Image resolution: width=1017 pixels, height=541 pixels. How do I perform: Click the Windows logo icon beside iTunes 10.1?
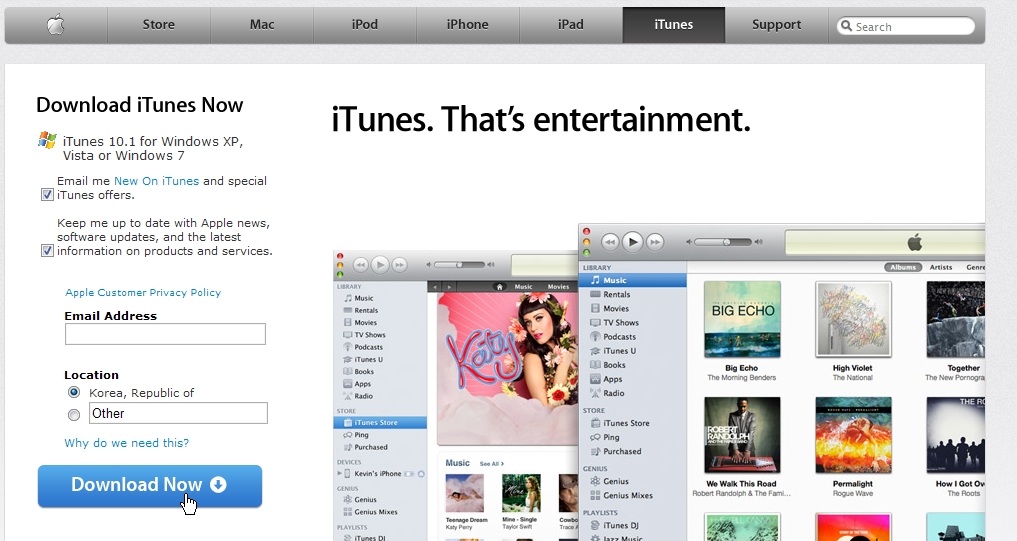pyautogui.click(x=47, y=140)
